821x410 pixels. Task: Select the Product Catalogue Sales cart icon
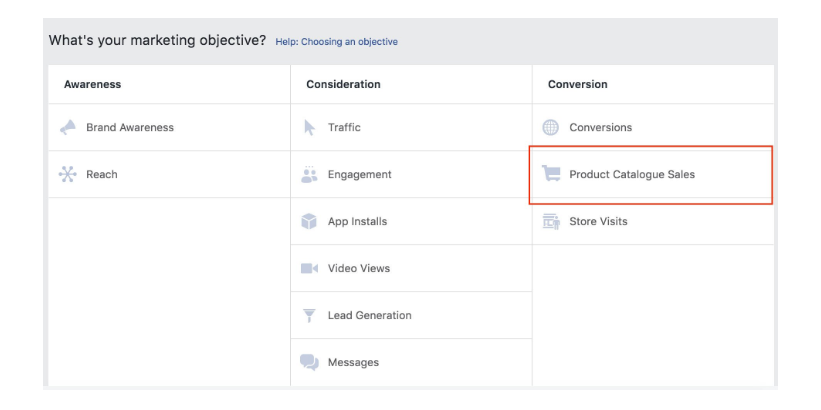(550, 174)
